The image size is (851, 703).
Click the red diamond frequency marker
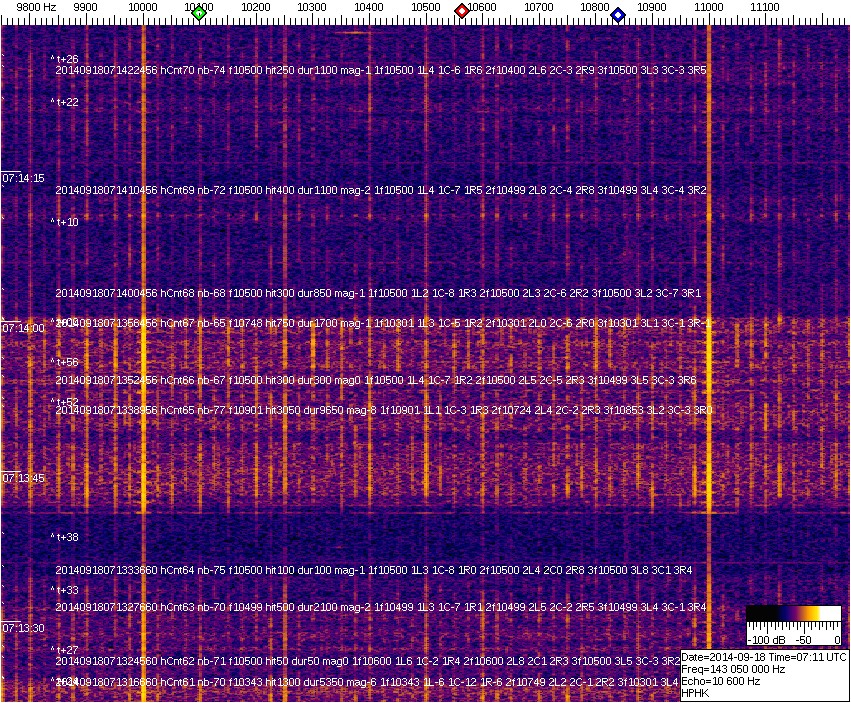[462, 11]
